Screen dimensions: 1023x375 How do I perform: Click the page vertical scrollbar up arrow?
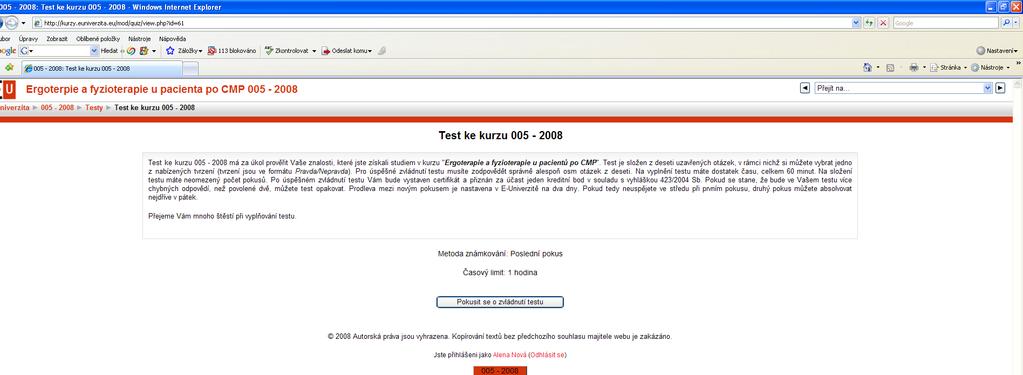(1018, 85)
